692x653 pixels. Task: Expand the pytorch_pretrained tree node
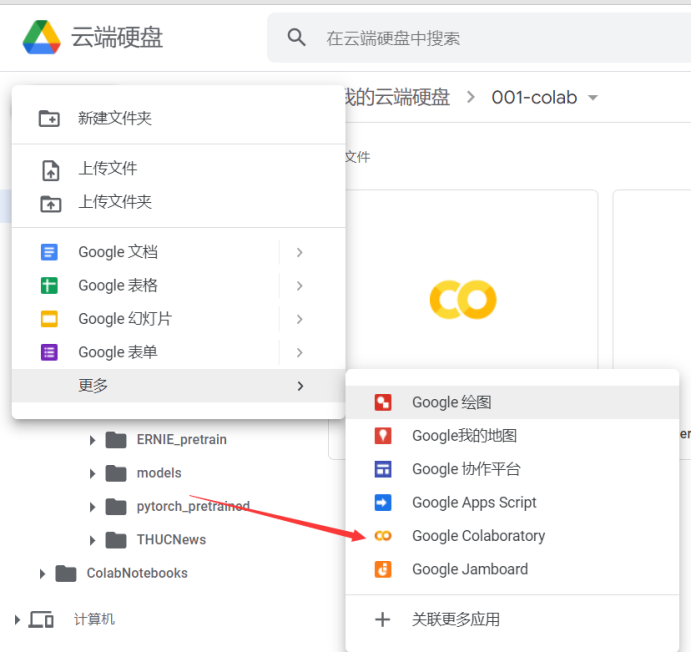[x=92, y=507]
